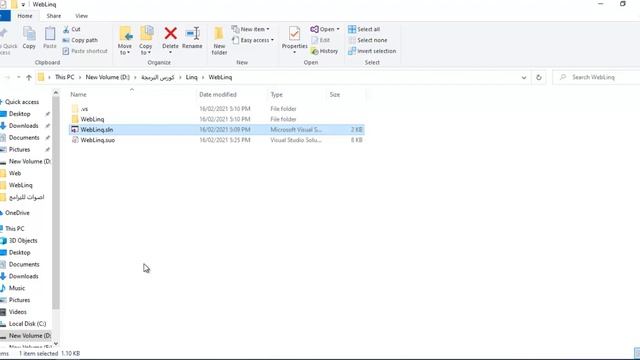This screenshot has width=640, height=360.
Task: Open the Easy access dropdown
Action: pyautogui.click(x=253, y=40)
